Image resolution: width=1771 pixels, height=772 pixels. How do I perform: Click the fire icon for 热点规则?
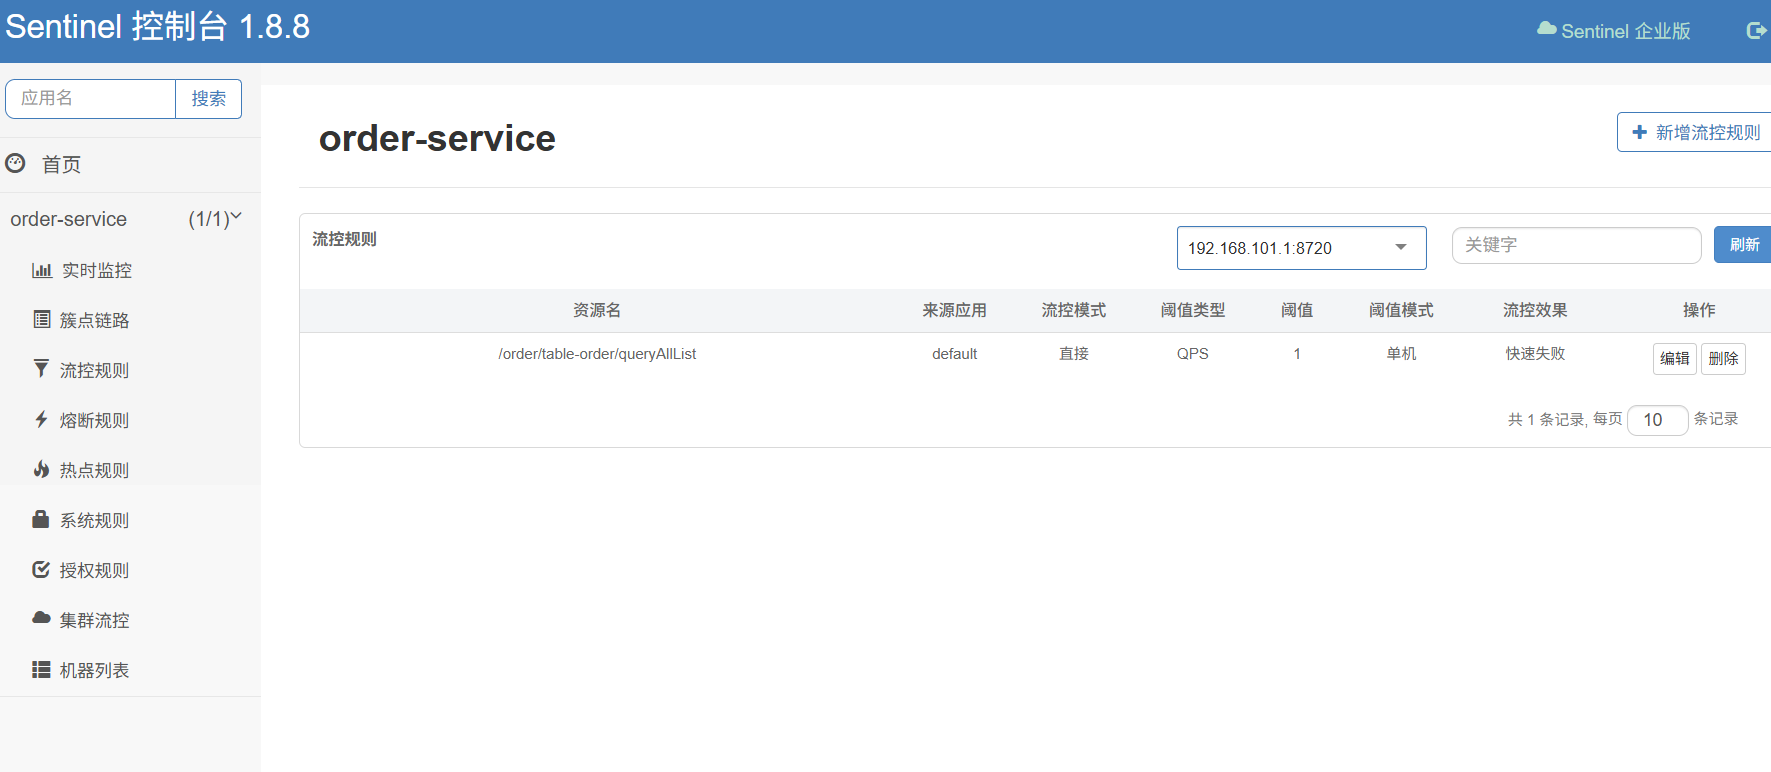[41, 469]
